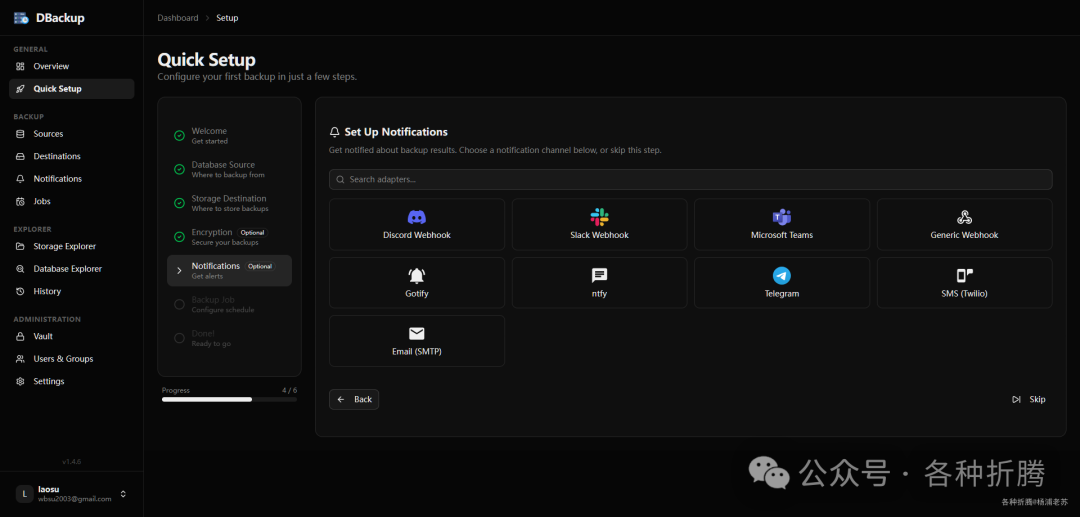Click the Secure your backups subtitle
The image size is (1080, 517).
coord(225,242)
